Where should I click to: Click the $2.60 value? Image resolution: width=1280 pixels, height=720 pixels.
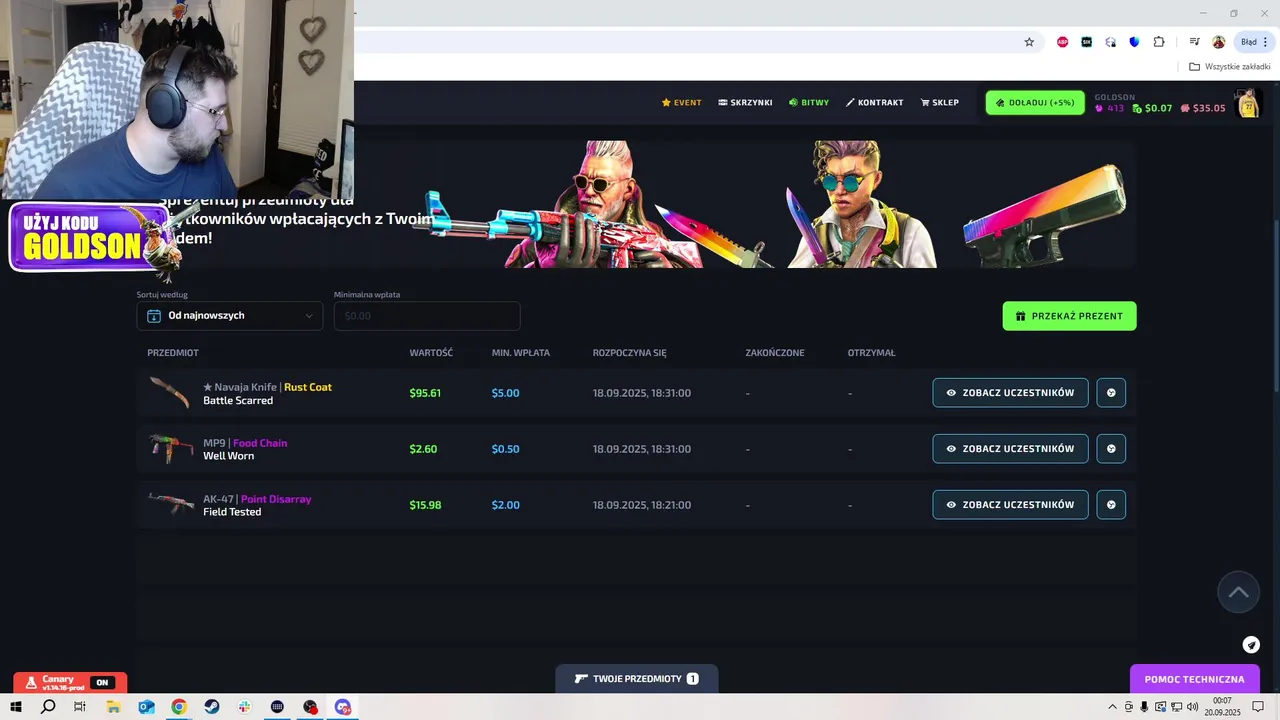coord(423,449)
